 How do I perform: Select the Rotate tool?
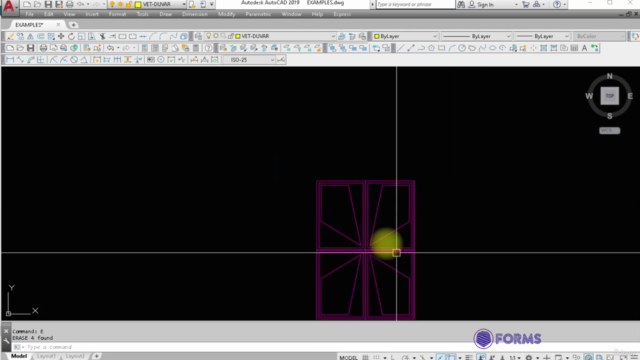[x=71, y=36]
